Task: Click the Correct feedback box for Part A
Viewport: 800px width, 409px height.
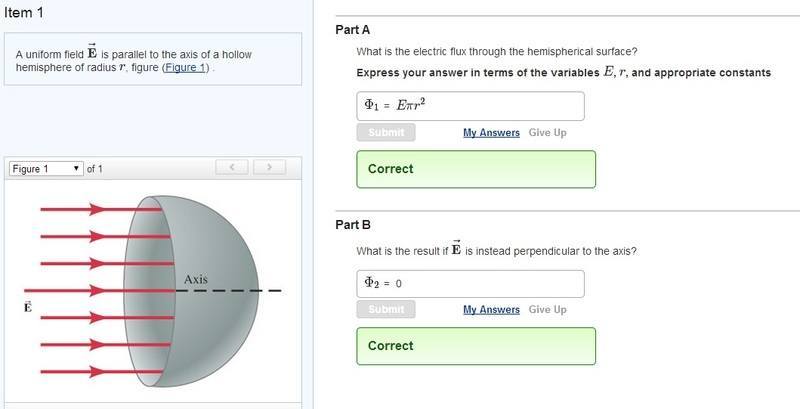Action: (476, 169)
